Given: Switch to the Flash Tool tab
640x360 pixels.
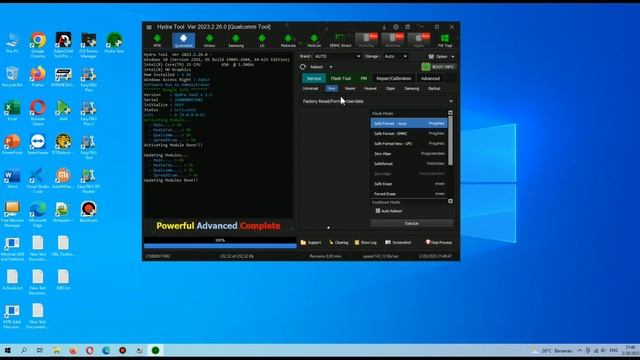Looking at the screenshot, I should [341, 78].
